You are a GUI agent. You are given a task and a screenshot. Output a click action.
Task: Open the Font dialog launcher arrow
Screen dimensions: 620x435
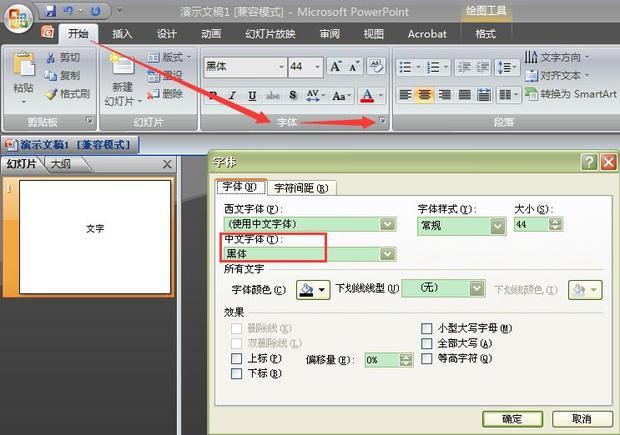(381, 121)
